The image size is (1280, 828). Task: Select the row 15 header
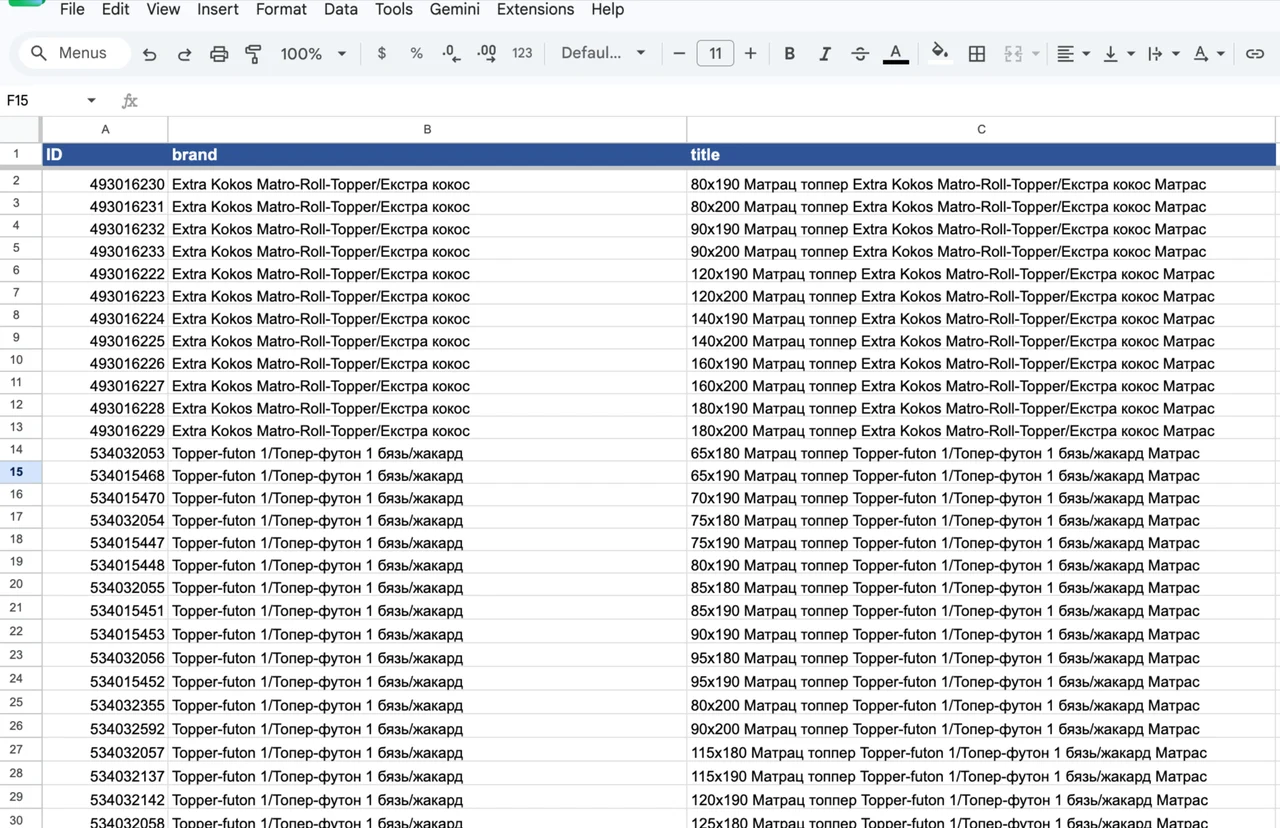click(20, 472)
